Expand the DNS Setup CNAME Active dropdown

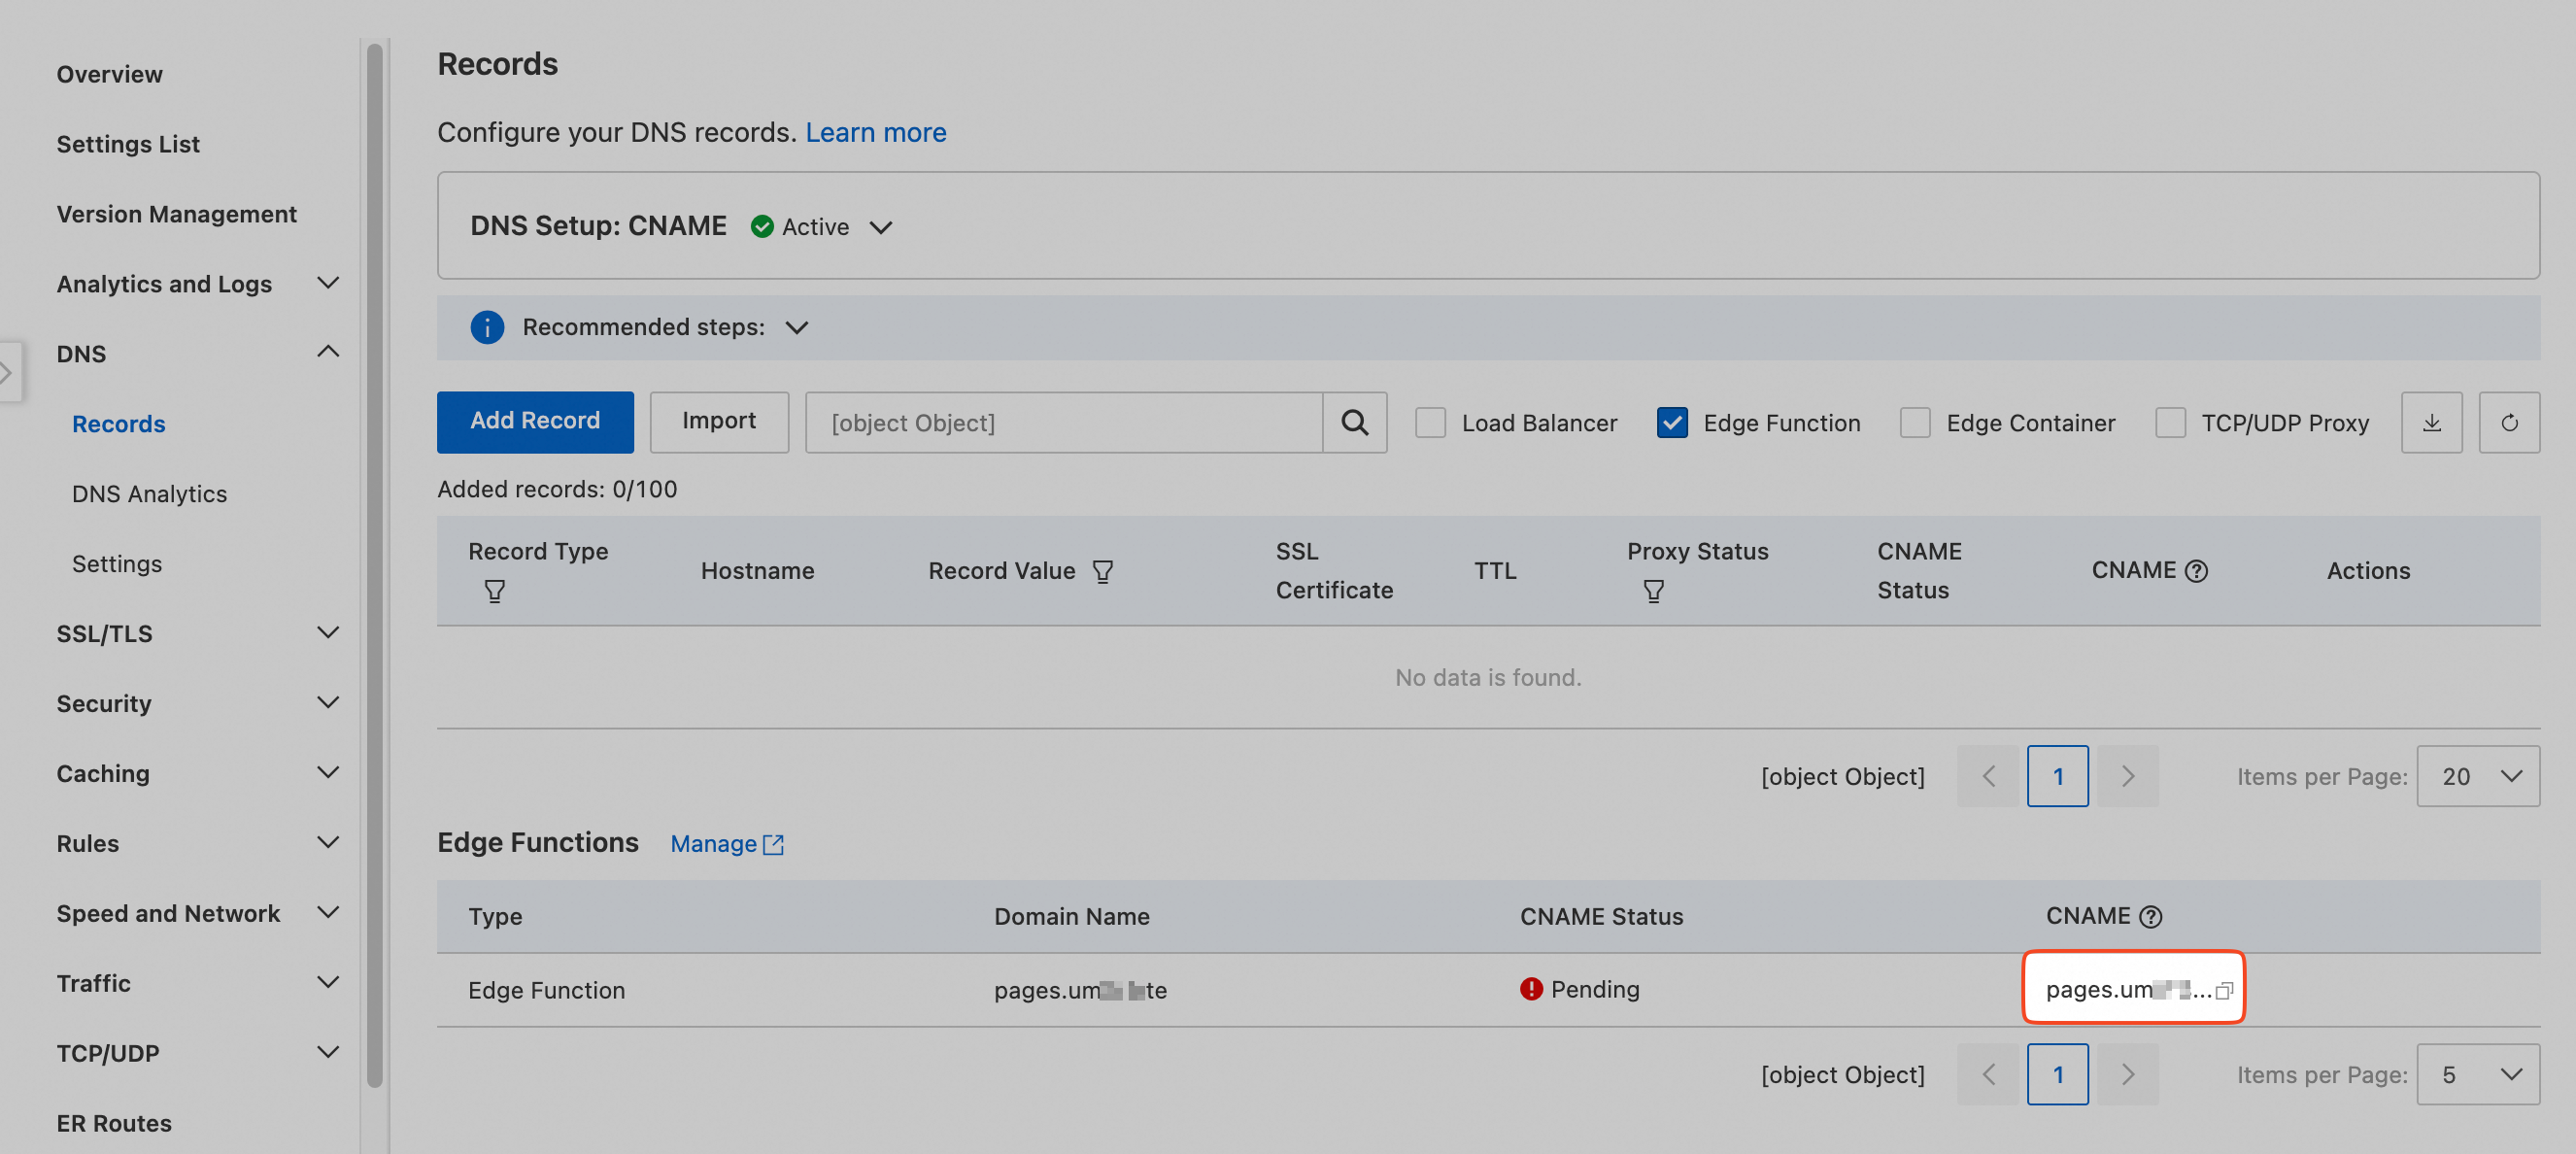coord(881,228)
